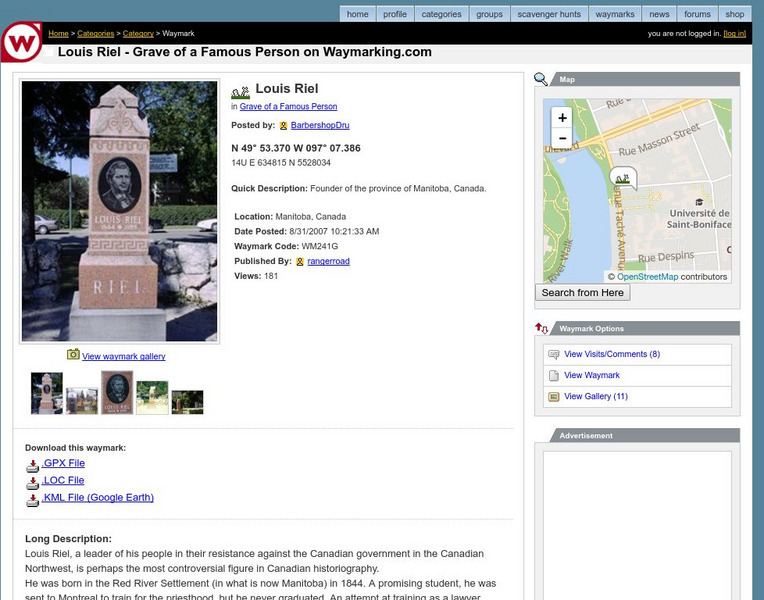This screenshot has height=600, width=764.
Task: Click the user icon next to BarbershopDru
Action: (x=283, y=126)
